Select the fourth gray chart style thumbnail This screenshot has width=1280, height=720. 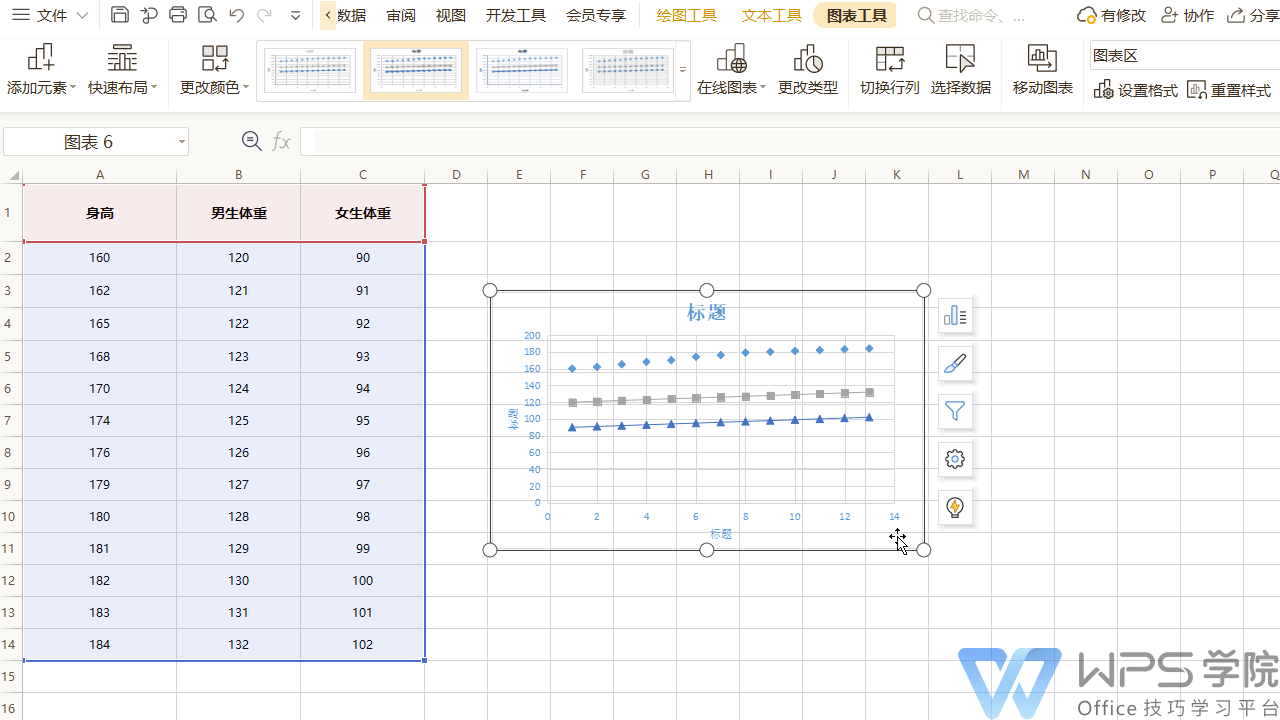click(x=628, y=70)
